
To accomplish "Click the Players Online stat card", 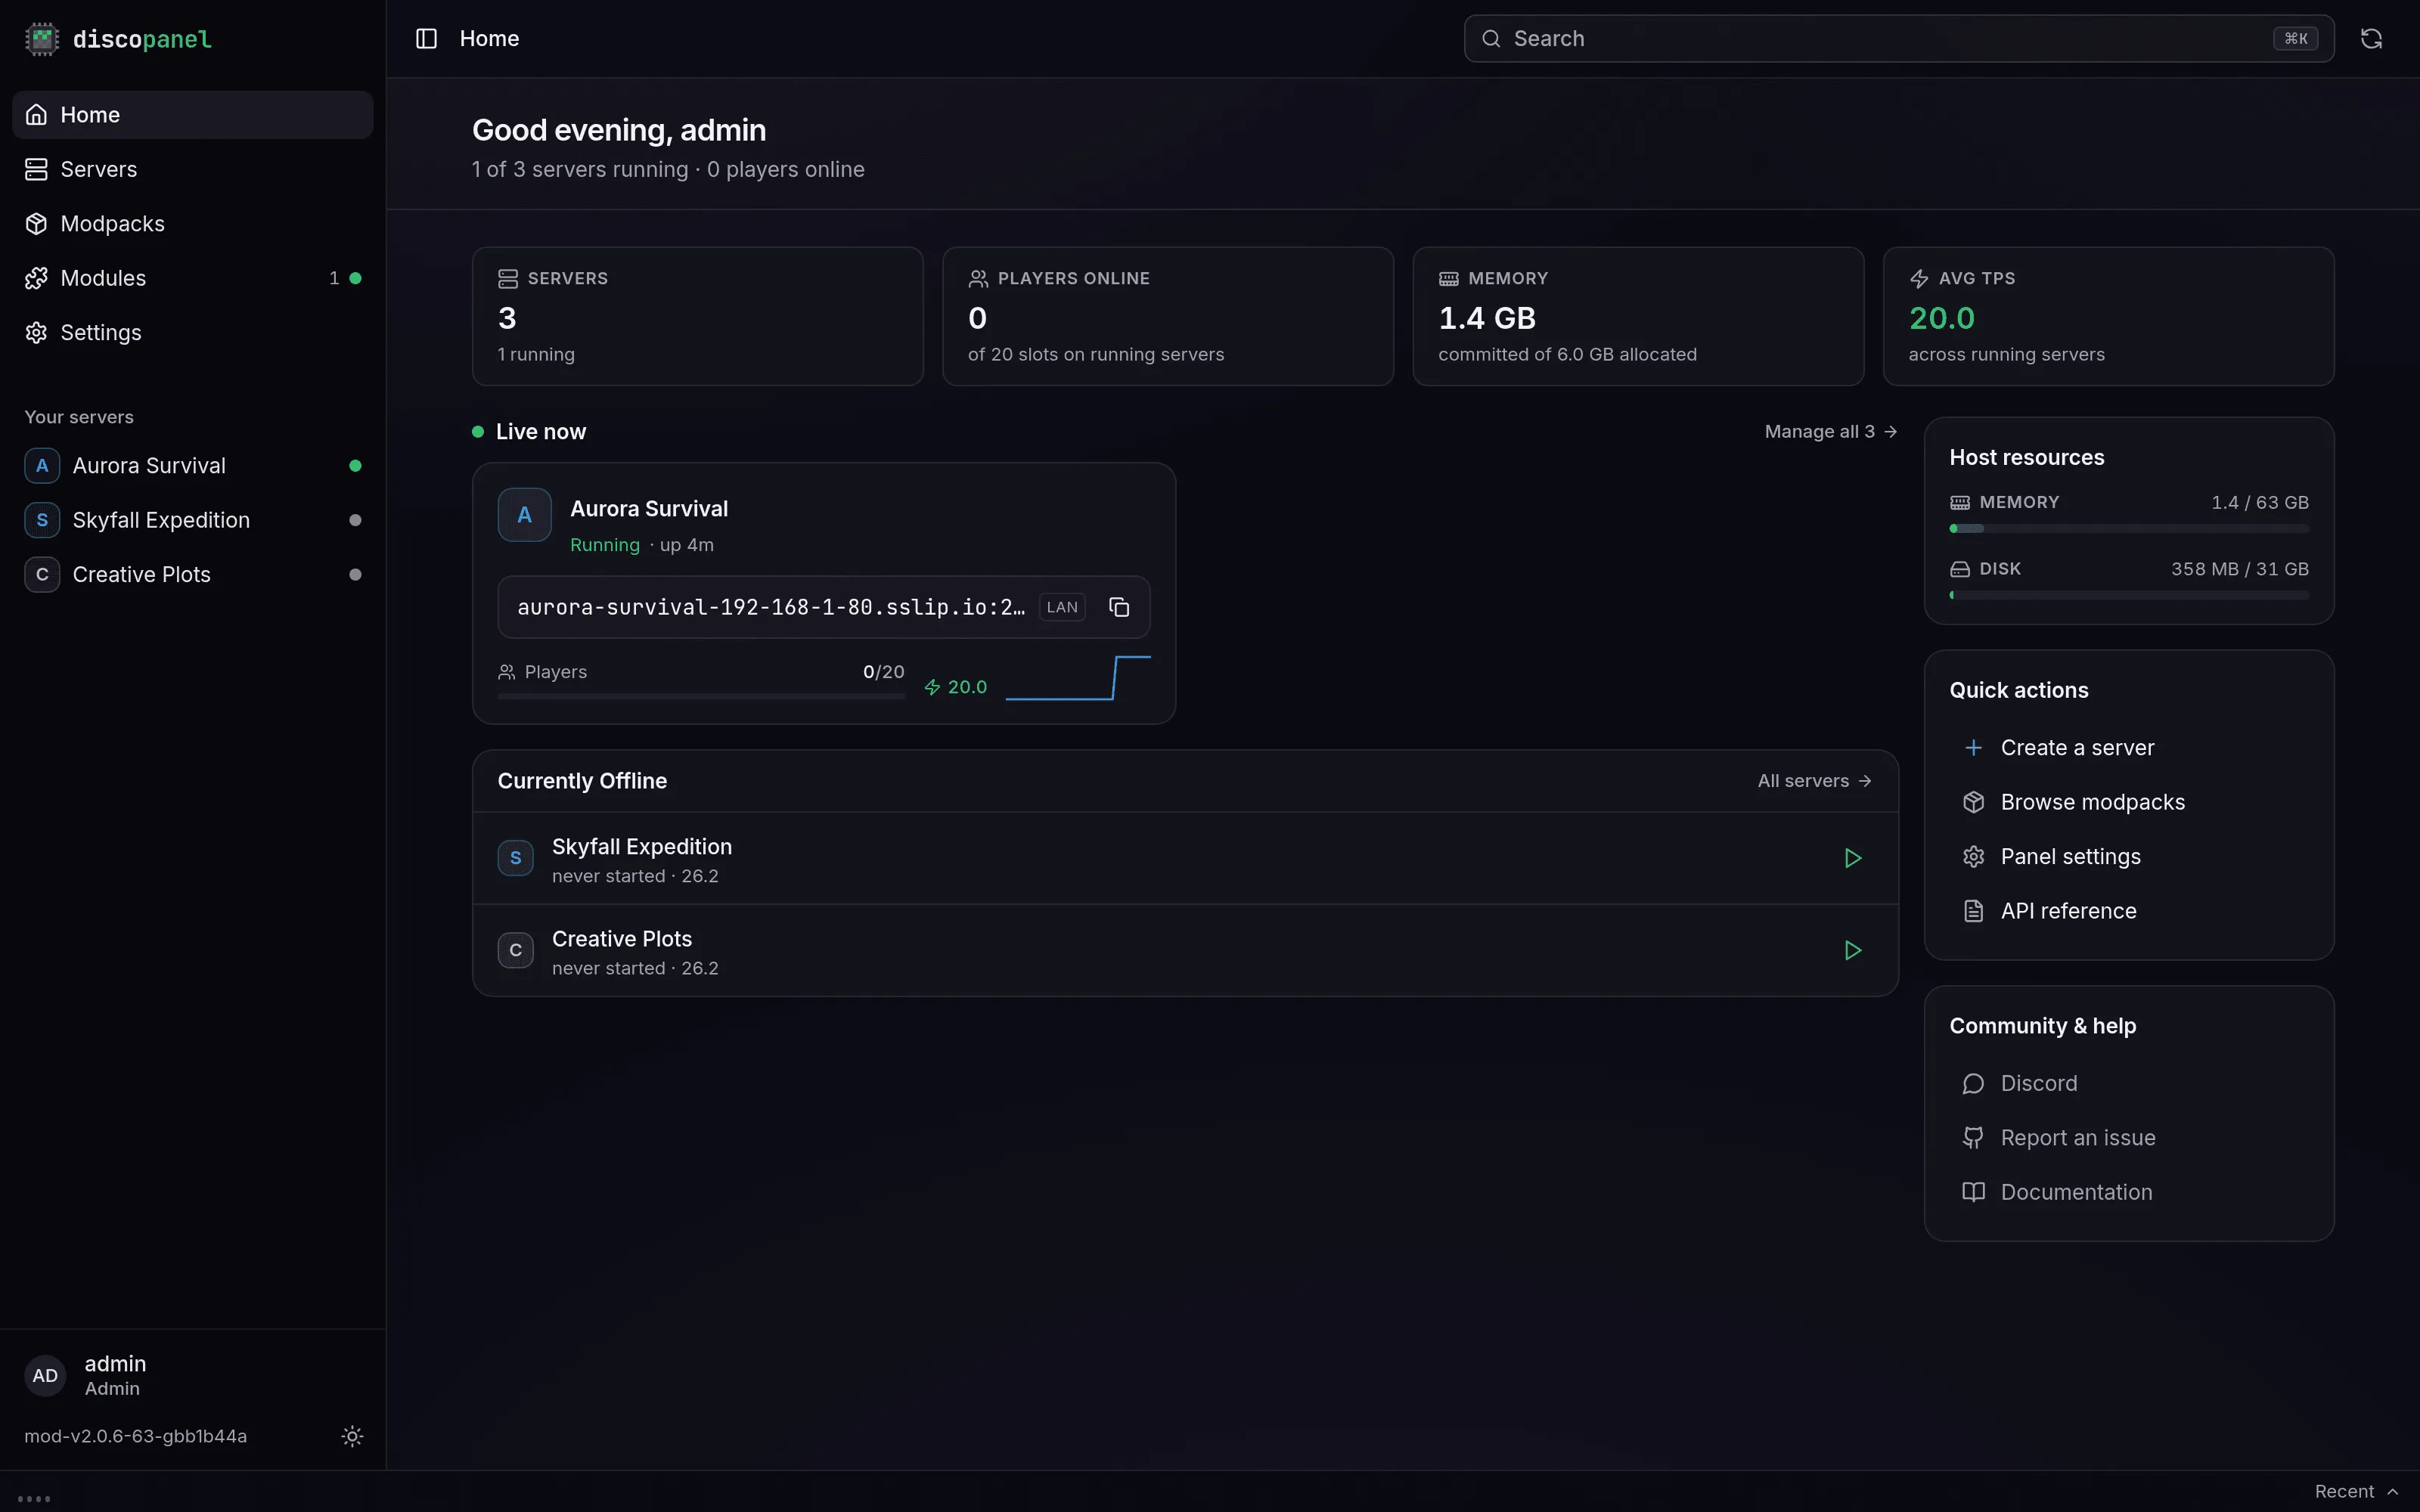I will (1167, 316).
